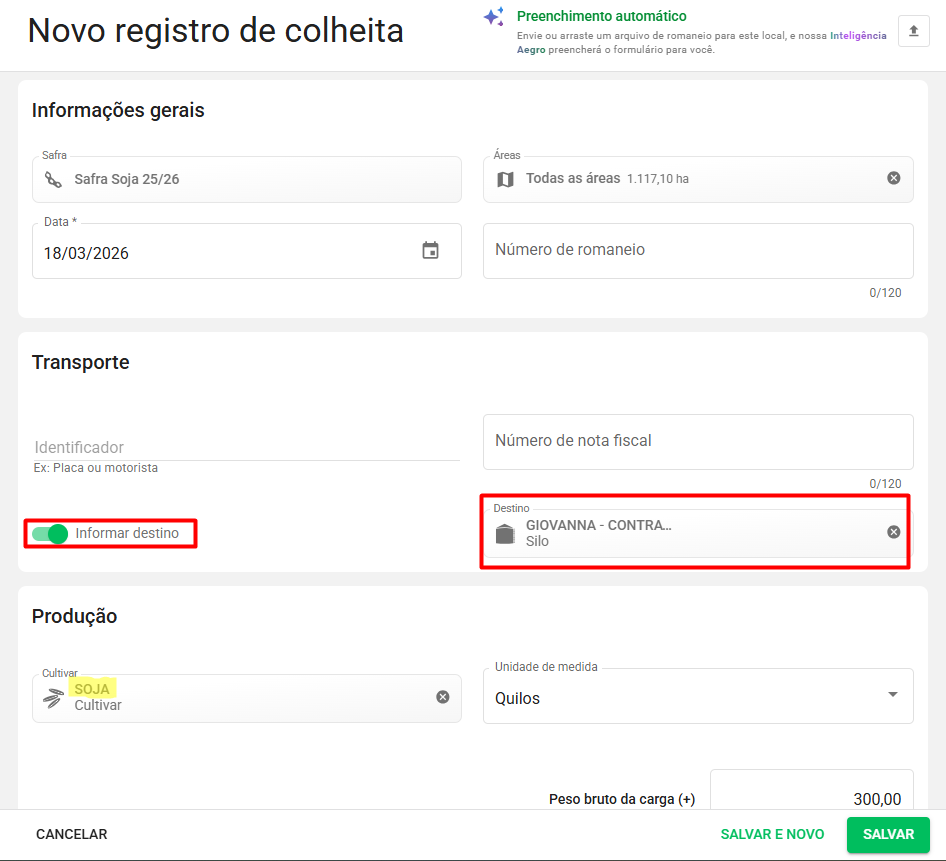Click the map icon in Áreas
The image size is (946, 861).
[x=506, y=179]
